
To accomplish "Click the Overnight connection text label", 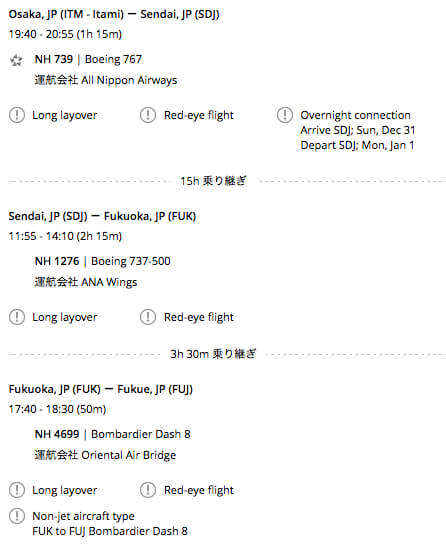I will click(355, 115).
